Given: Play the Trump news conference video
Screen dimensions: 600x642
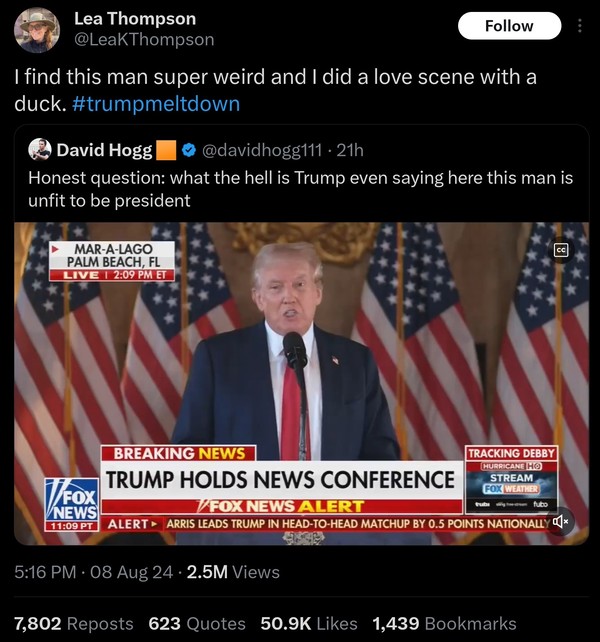Looking at the screenshot, I should point(301,384).
